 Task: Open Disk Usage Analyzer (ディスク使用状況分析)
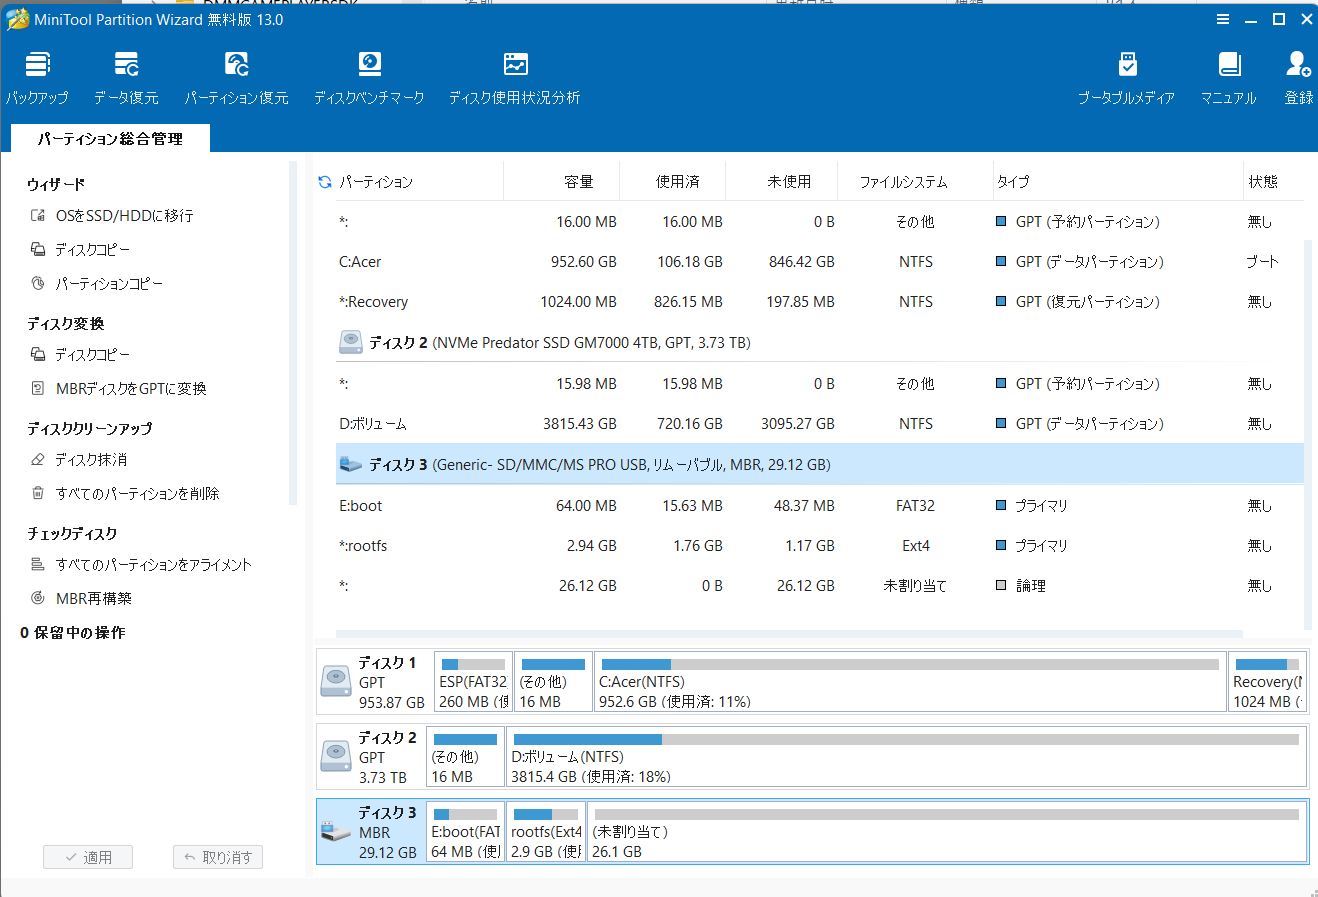515,66
